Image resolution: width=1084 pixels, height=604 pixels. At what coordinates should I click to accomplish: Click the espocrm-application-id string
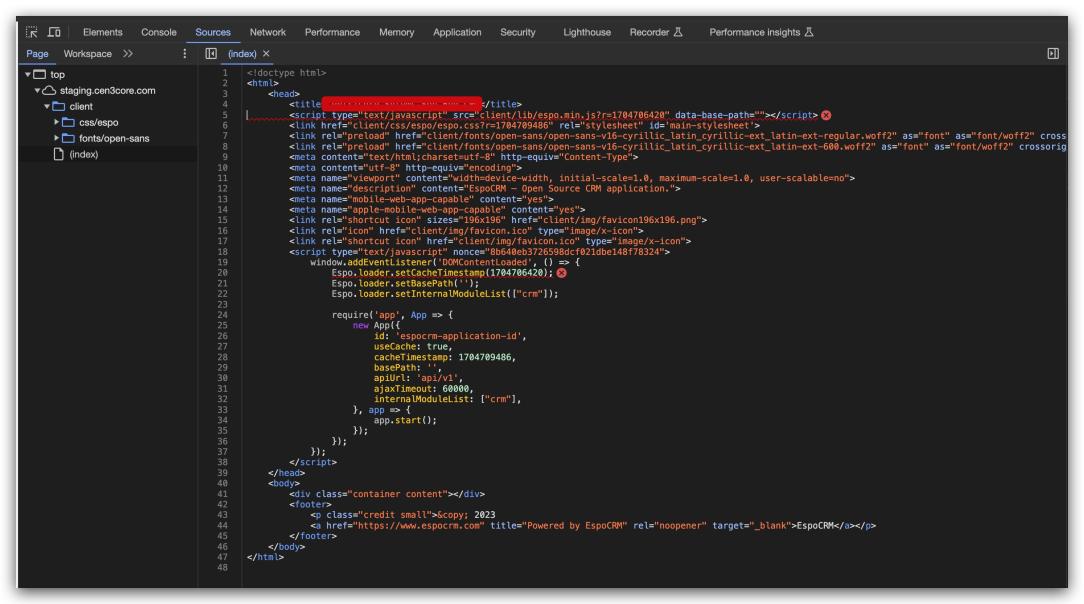[460, 336]
